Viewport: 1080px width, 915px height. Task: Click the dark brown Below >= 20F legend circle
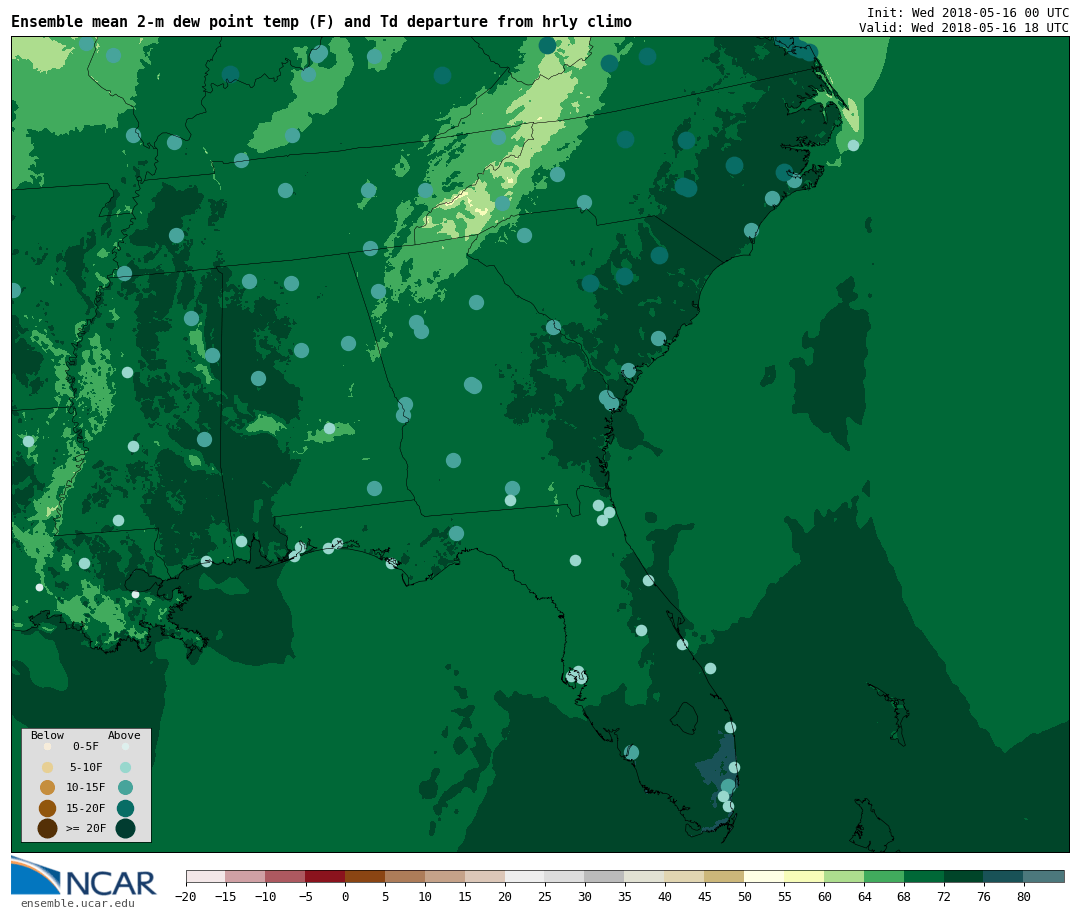(47, 828)
